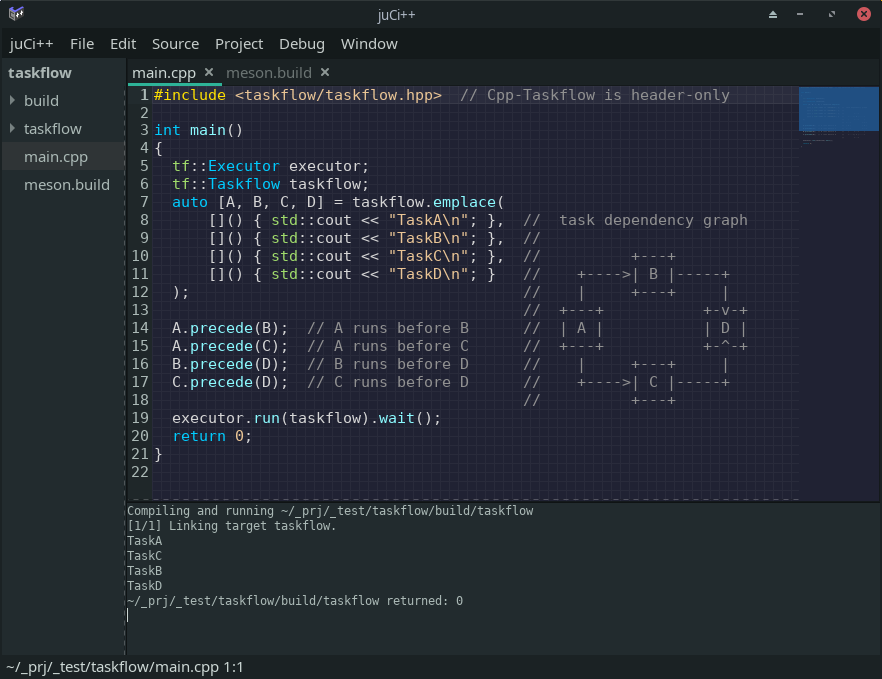The width and height of the screenshot is (882, 679).
Task: Close the juCi++ window
Action: 864,14
